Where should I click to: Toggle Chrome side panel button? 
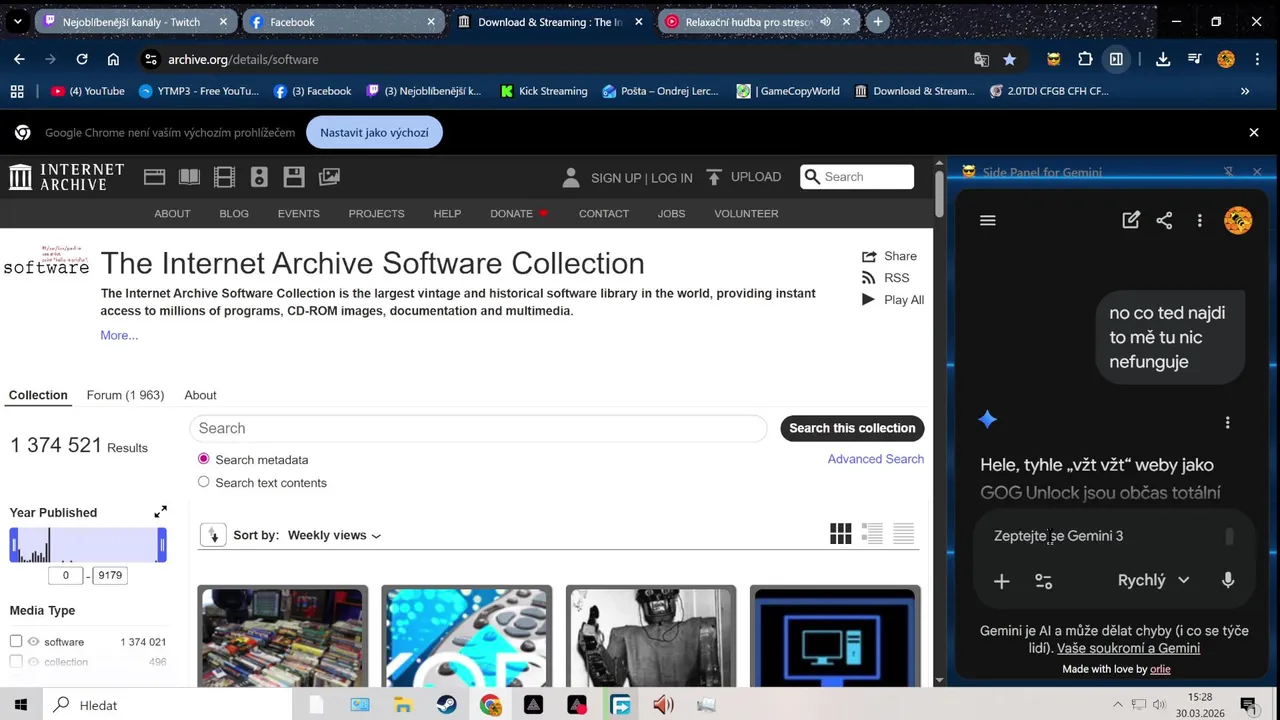tap(1116, 59)
